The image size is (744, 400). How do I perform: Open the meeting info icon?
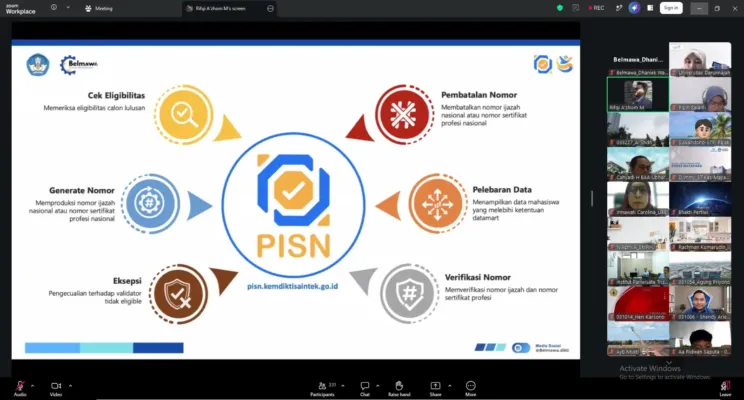(x=54, y=8)
